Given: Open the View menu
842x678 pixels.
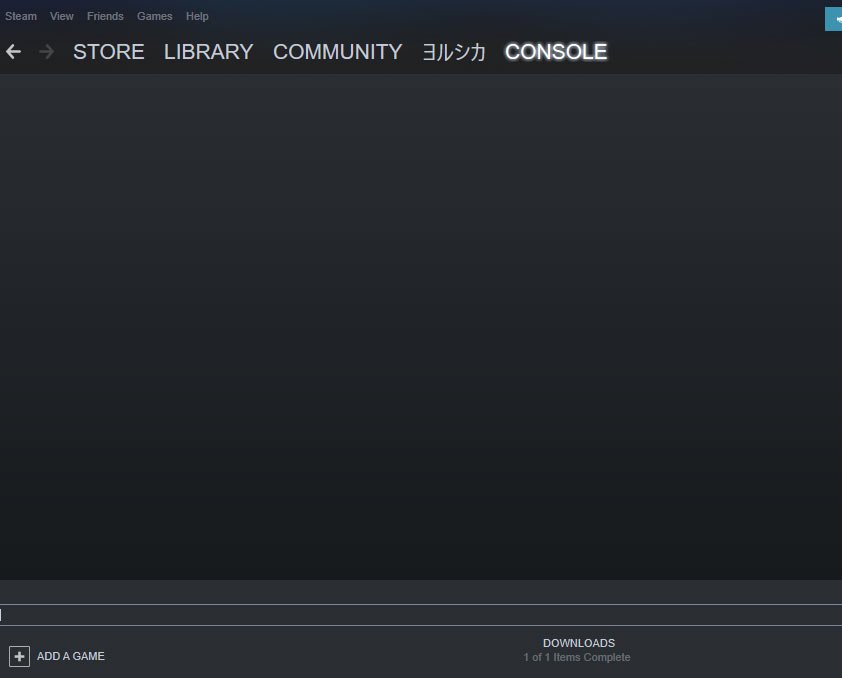Looking at the screenshot, I should point(61,16).
